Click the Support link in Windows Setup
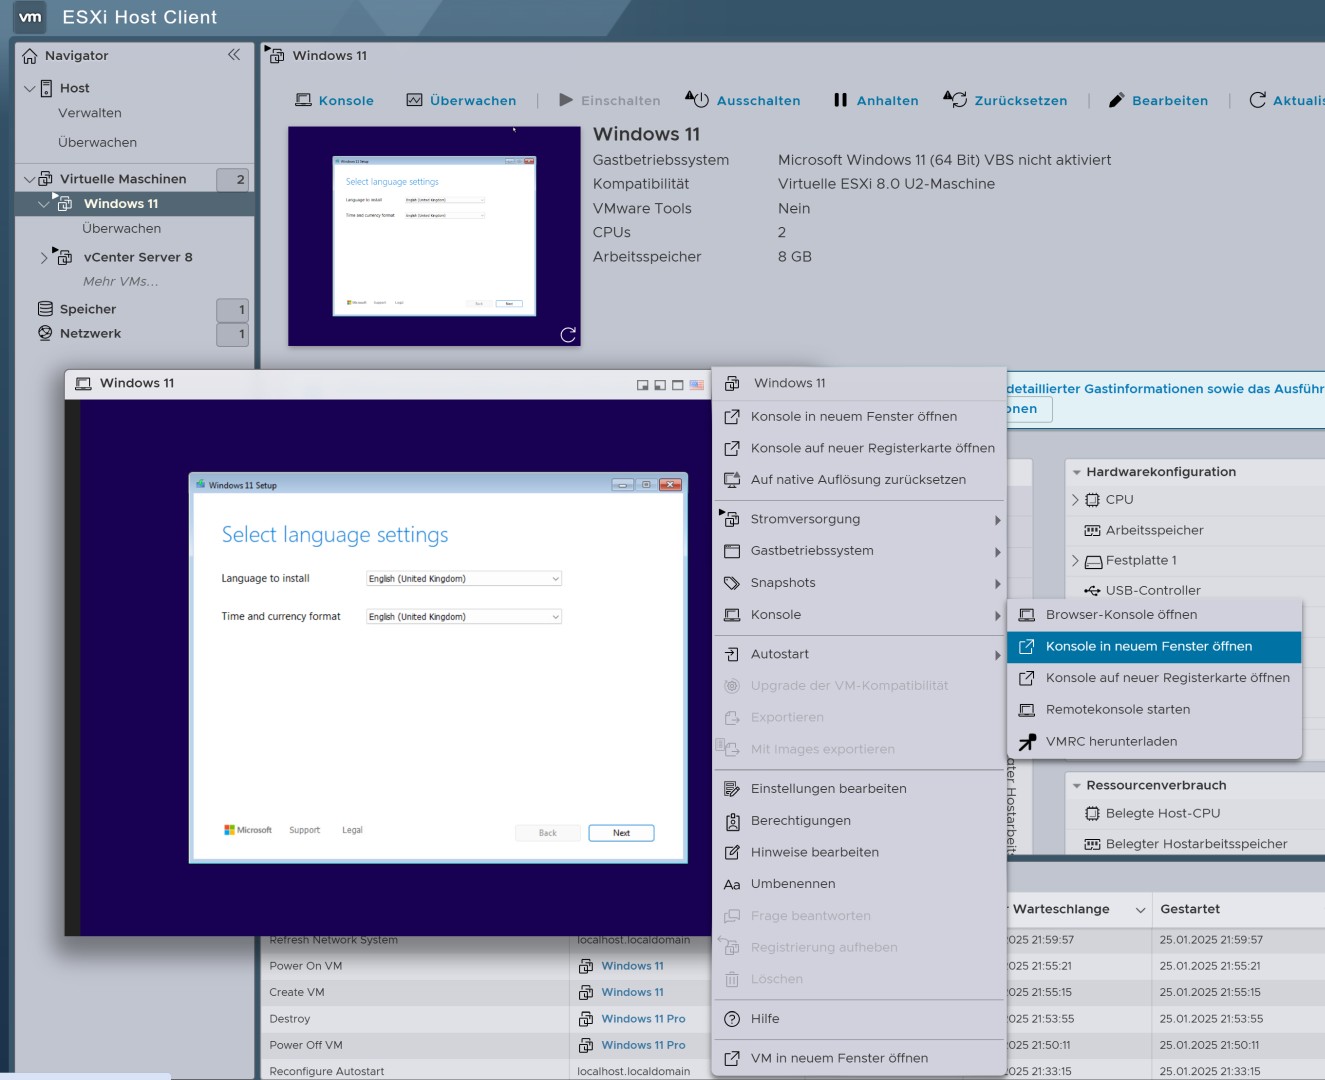1325x1080 pixels. tap(304, 830)
